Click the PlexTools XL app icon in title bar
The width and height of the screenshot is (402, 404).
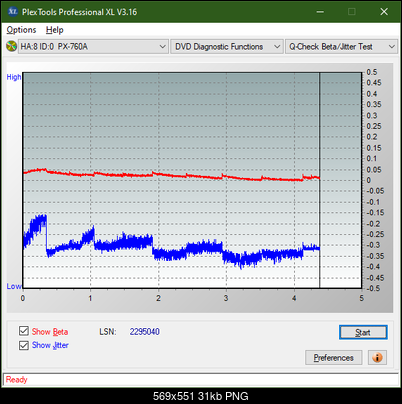point(12,12)
